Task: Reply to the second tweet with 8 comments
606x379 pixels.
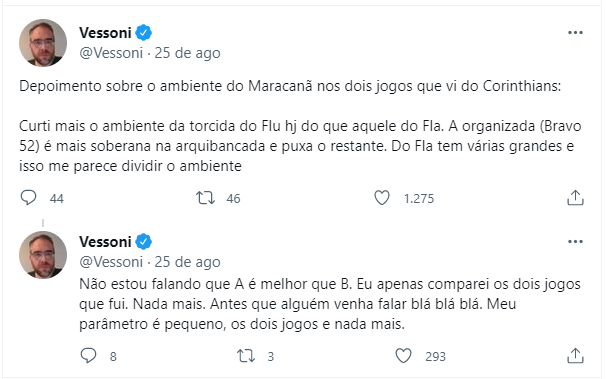Action: click(x=89, y=355)
